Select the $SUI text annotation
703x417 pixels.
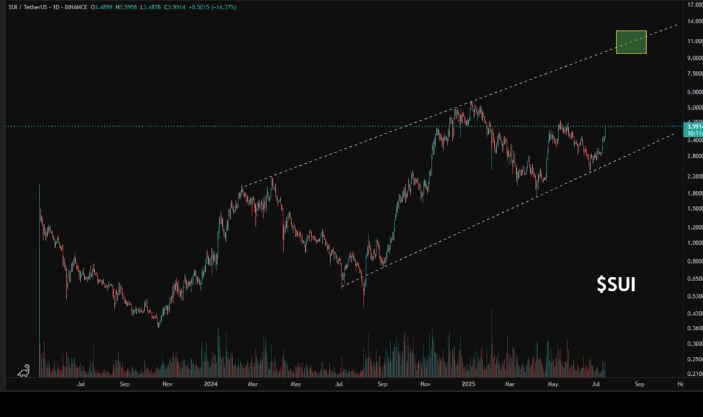[616, 284]
